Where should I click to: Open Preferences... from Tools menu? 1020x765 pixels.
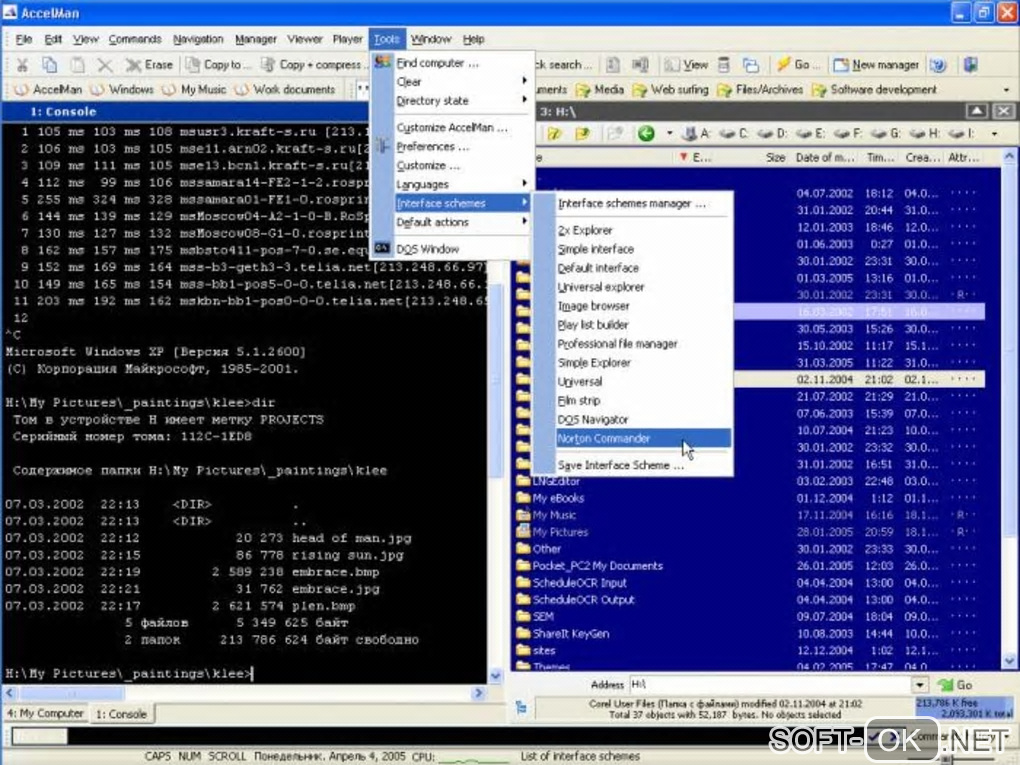pos(451,146)
